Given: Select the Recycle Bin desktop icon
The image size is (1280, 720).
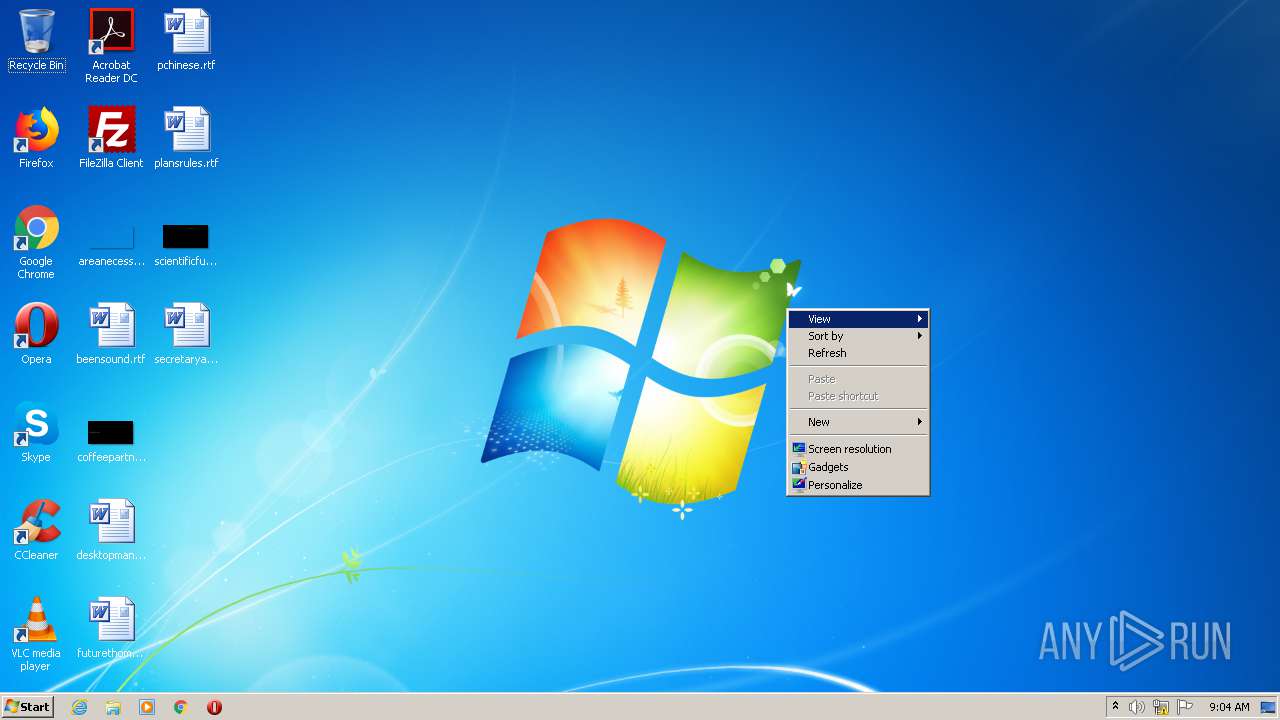Looking at the screenshot, I should tap(36, 41).
